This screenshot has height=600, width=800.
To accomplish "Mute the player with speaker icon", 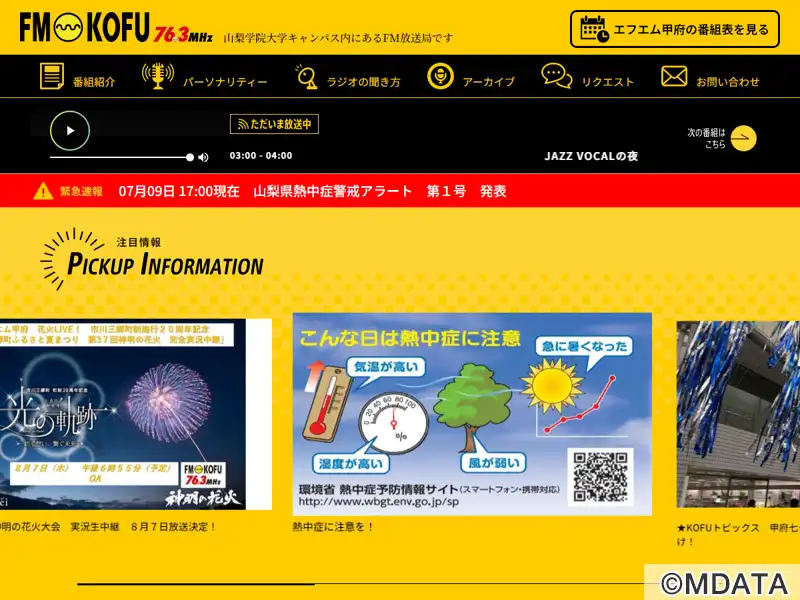I will [203, 157].
